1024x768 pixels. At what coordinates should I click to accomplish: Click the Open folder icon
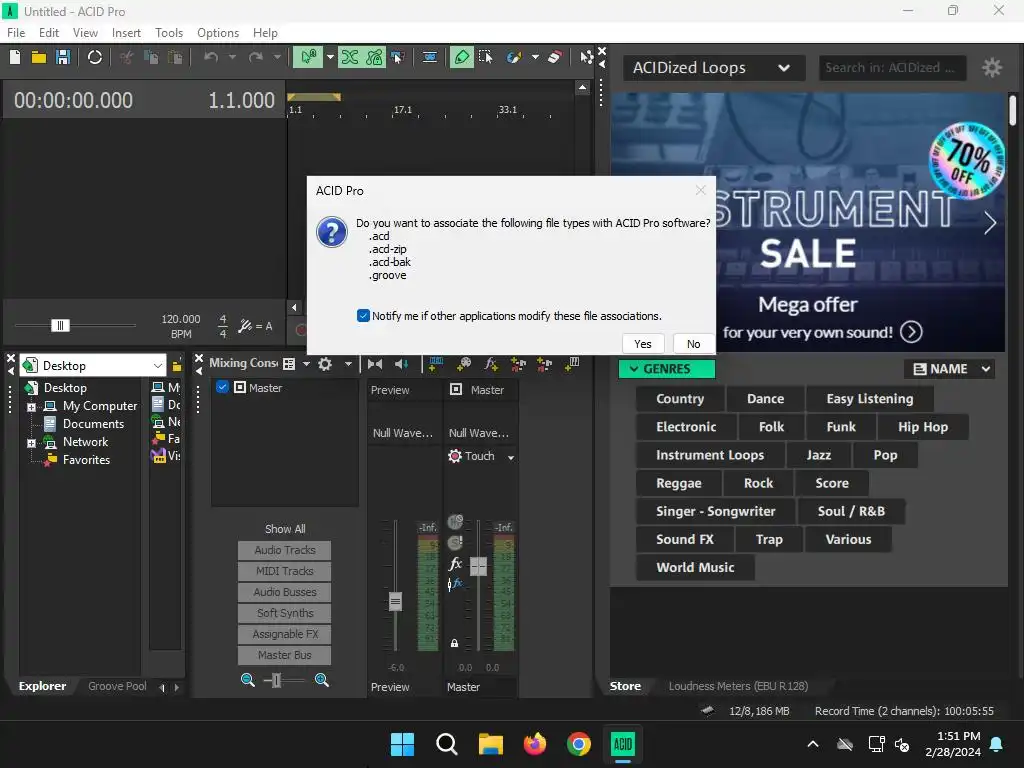pos(39,57)
